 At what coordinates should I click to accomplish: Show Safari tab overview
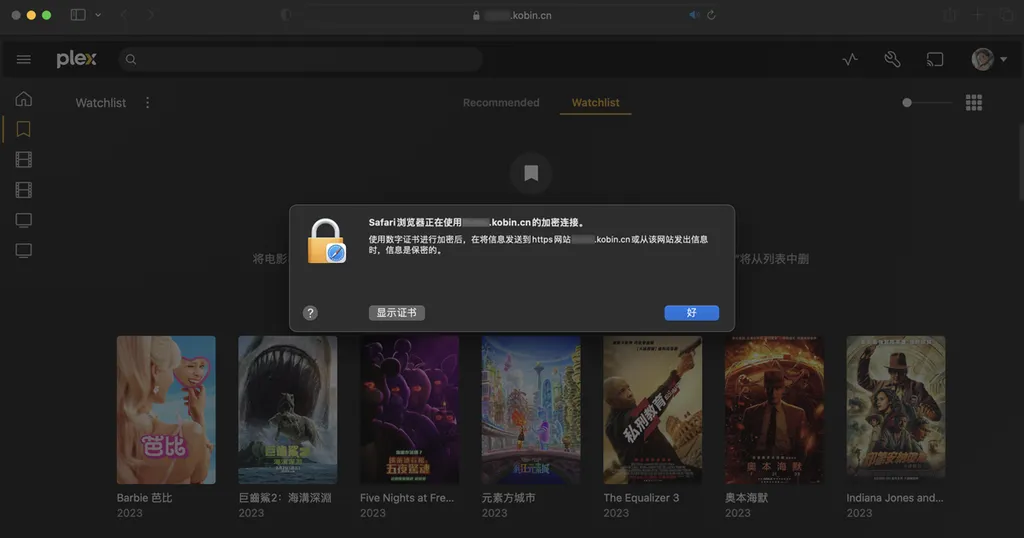[x=1006, y=15]
